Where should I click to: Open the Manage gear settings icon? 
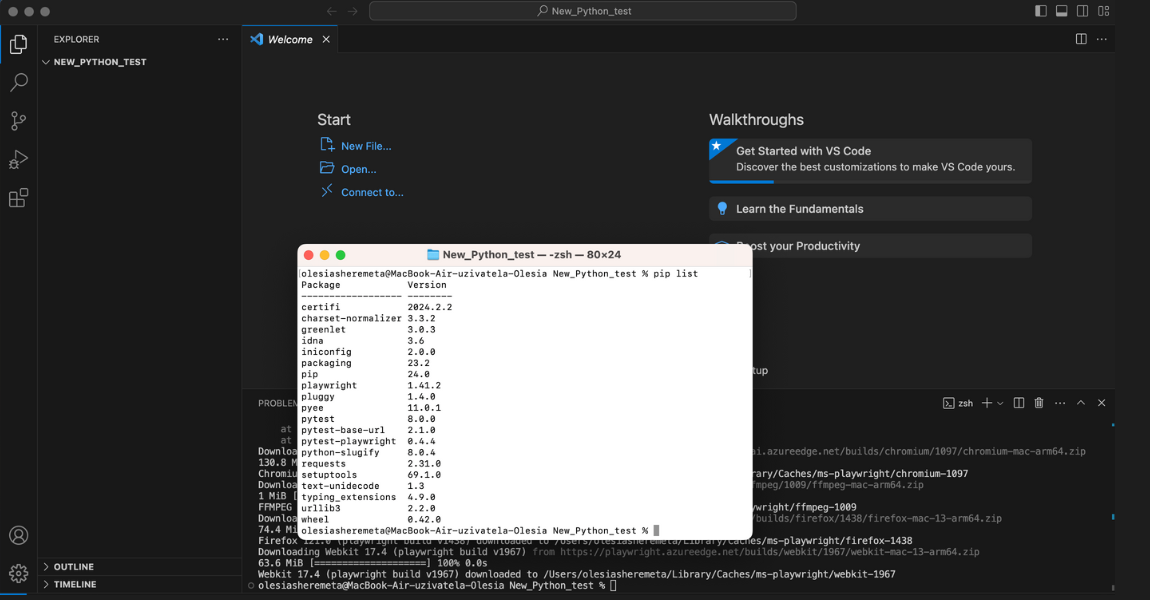[18, 573]
